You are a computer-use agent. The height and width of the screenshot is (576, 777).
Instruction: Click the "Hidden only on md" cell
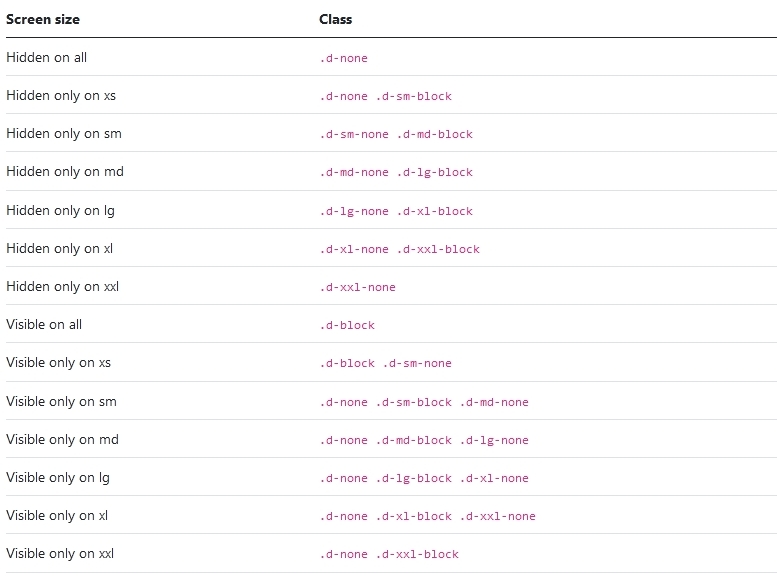click(x=65, y=172)
